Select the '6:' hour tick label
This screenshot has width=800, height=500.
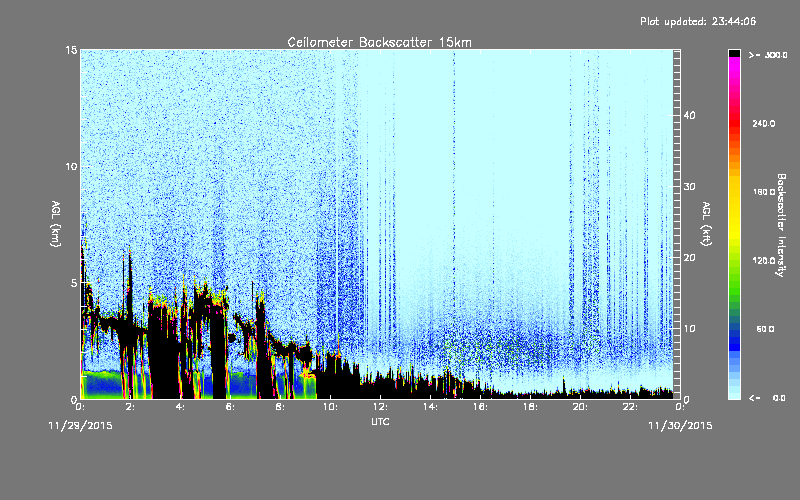tap(230, 407)
